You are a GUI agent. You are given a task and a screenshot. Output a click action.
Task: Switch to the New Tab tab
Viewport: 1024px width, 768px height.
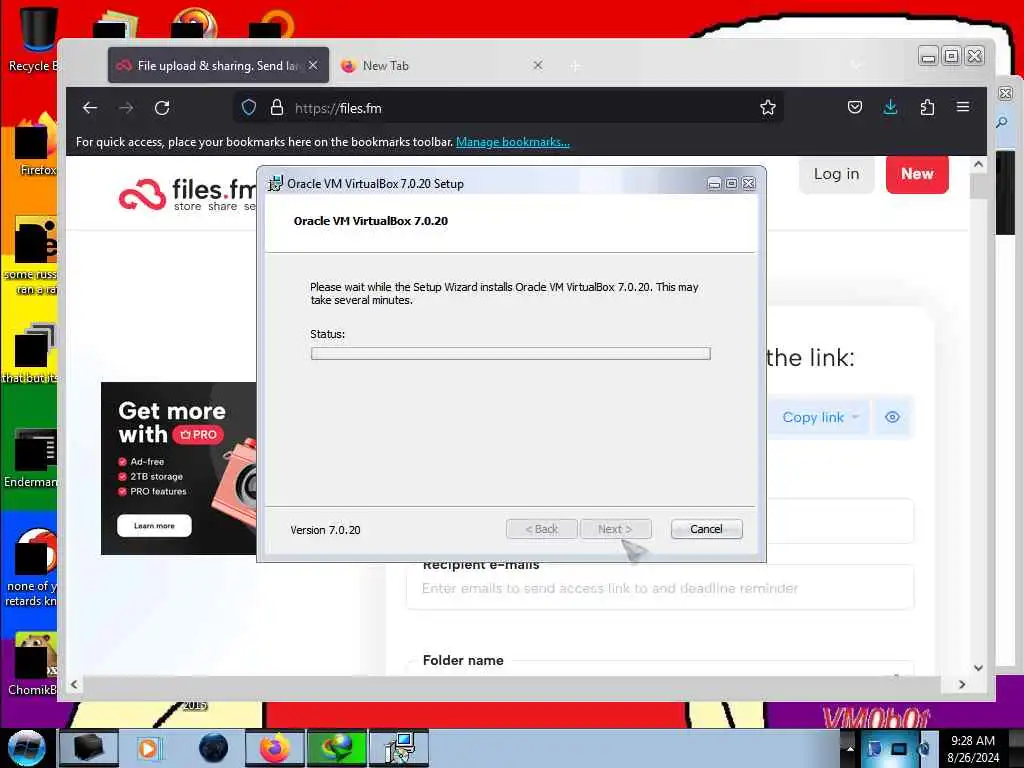pos(441,65)
